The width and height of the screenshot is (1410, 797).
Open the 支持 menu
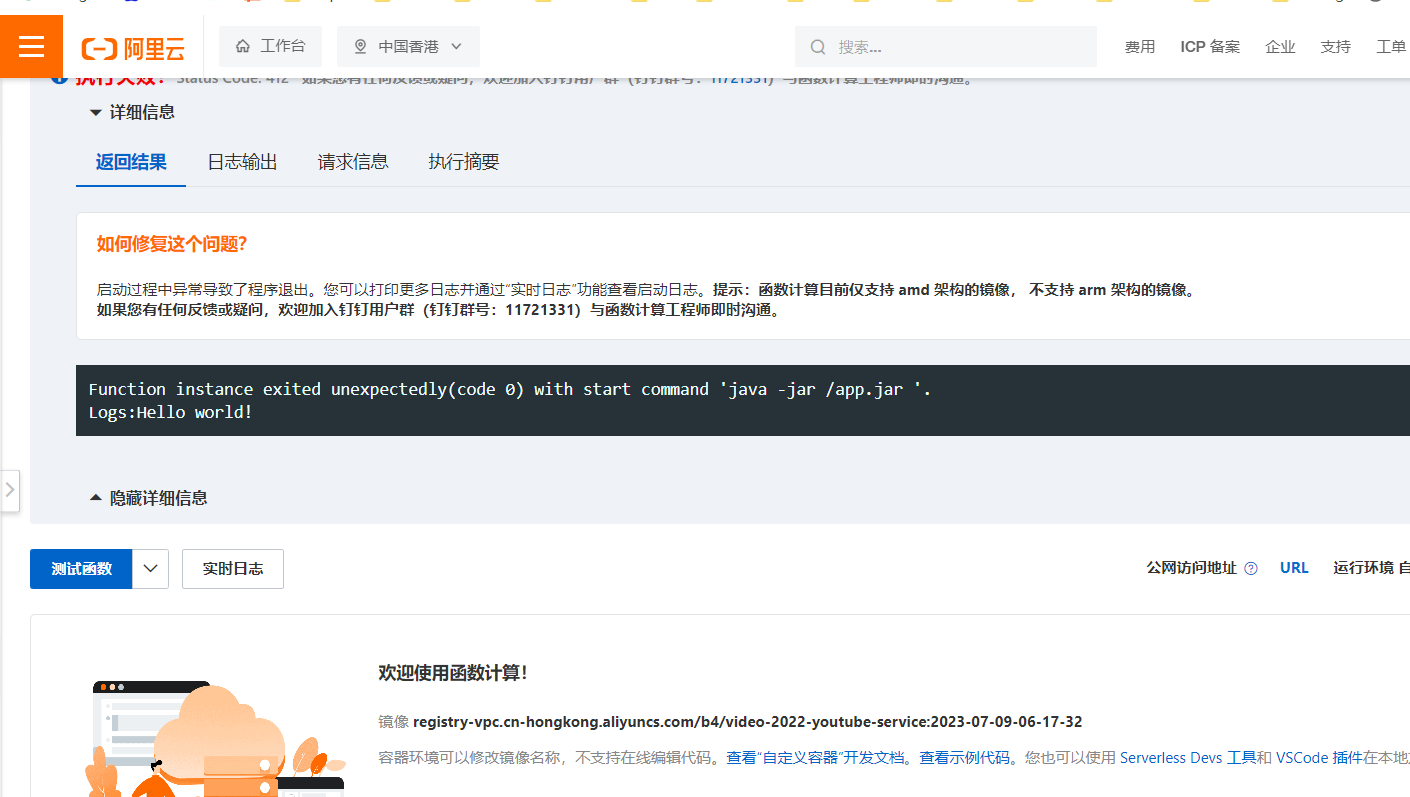(1335, 47)
